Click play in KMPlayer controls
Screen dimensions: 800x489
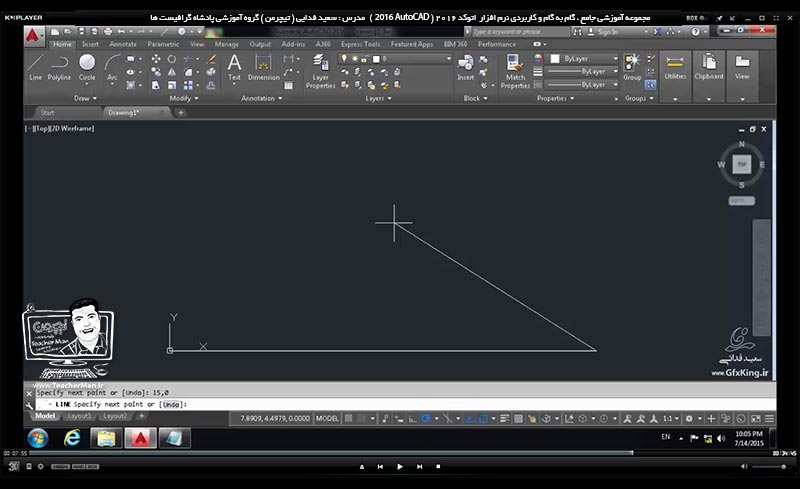pos(399,467)
